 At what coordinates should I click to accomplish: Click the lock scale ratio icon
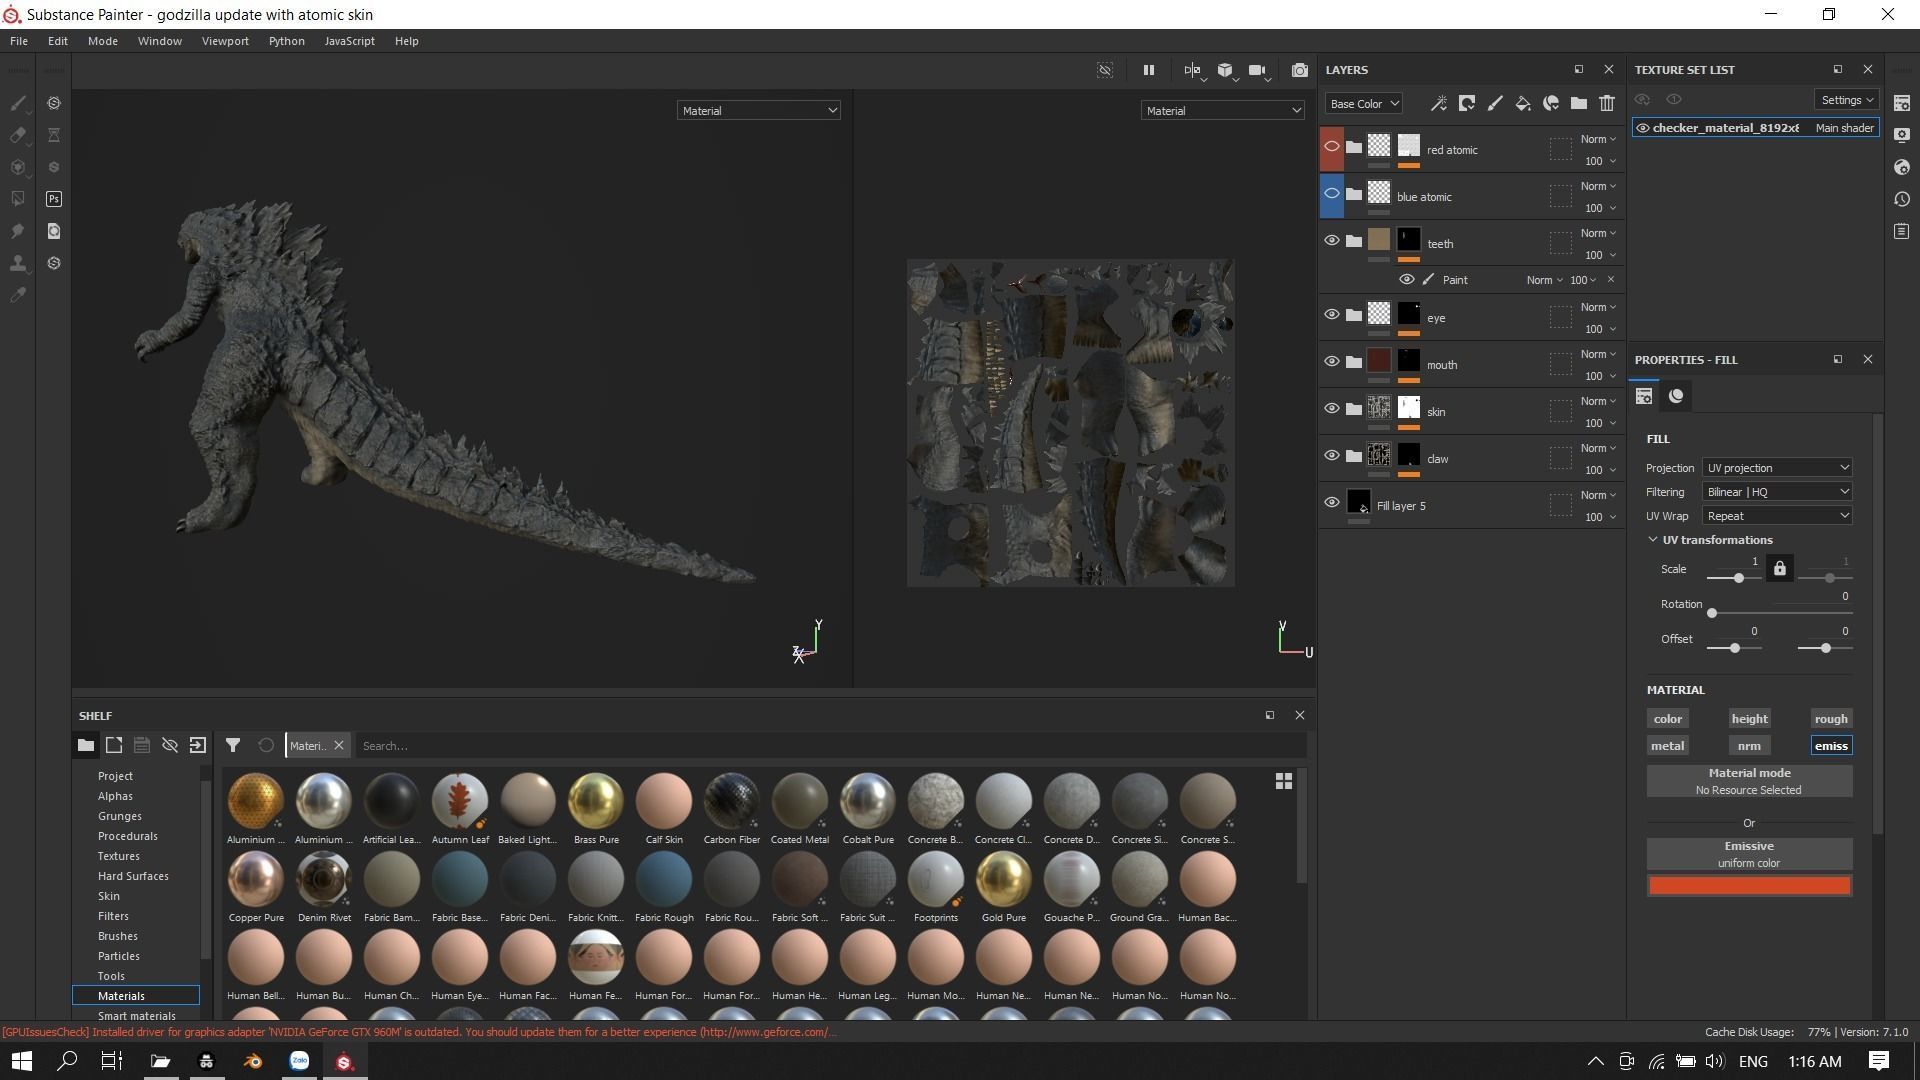[x=1779, y=569]
